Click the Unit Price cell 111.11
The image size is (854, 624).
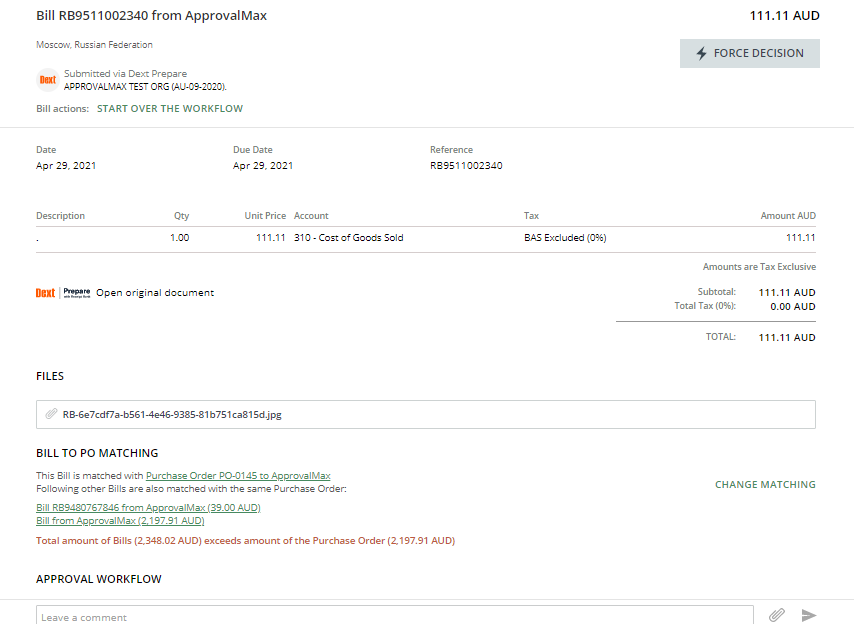pos(271,237)
